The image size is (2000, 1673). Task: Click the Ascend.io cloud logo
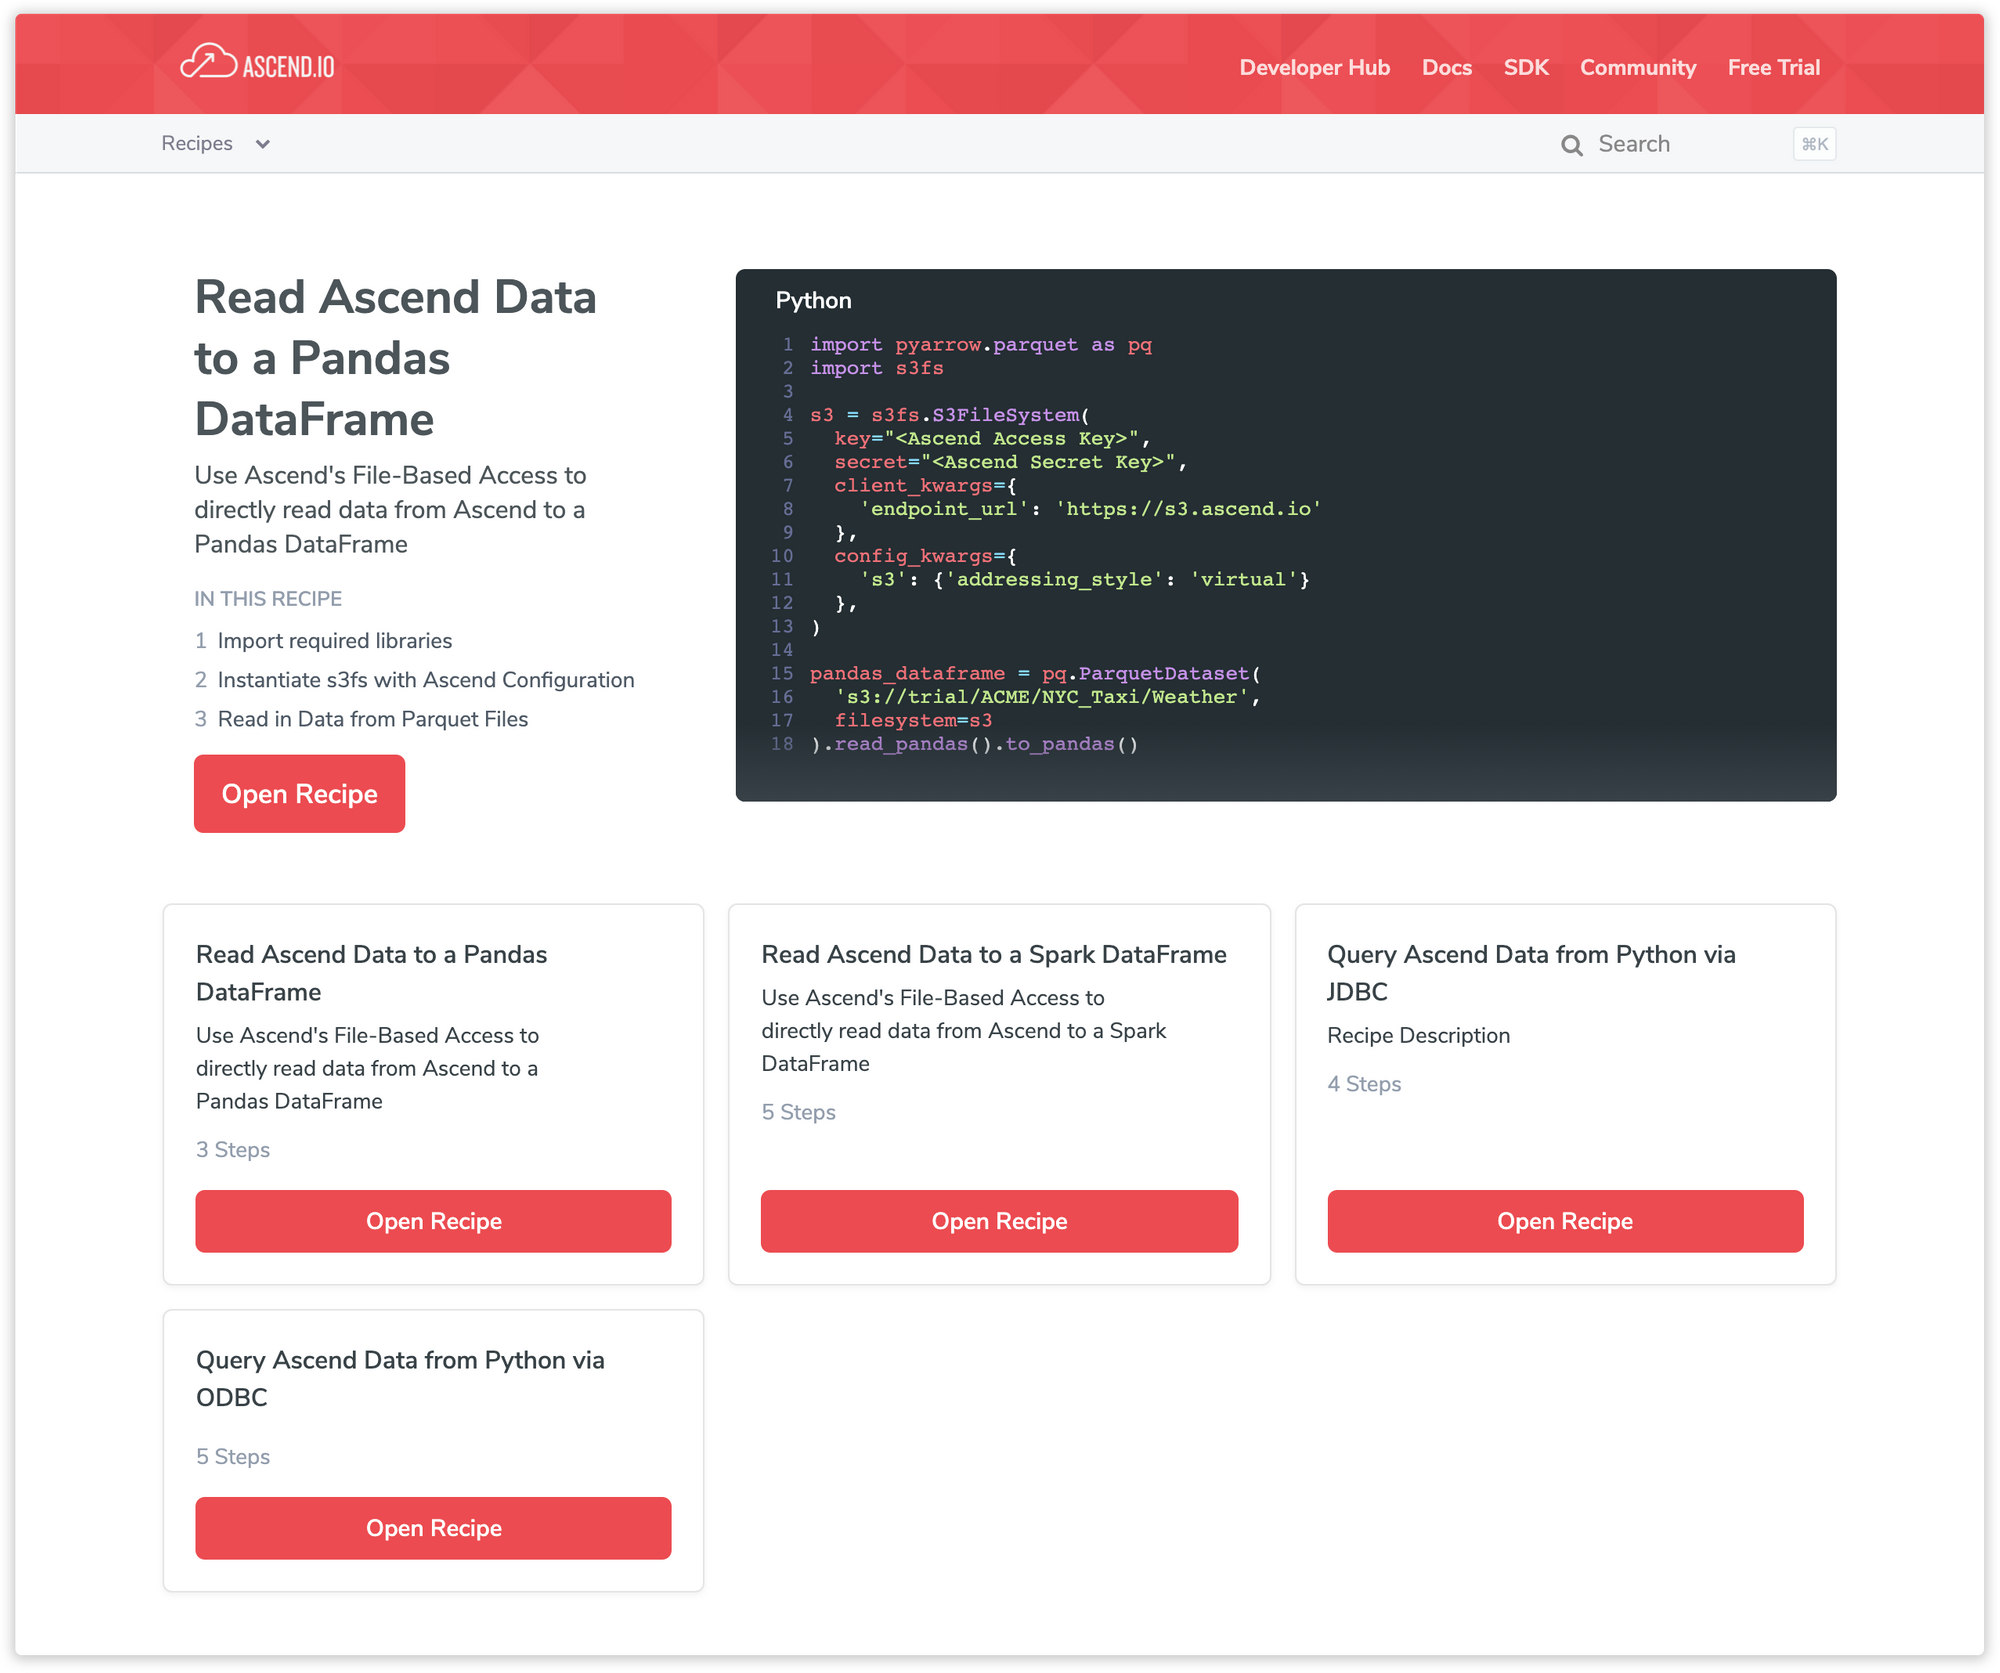258,62
